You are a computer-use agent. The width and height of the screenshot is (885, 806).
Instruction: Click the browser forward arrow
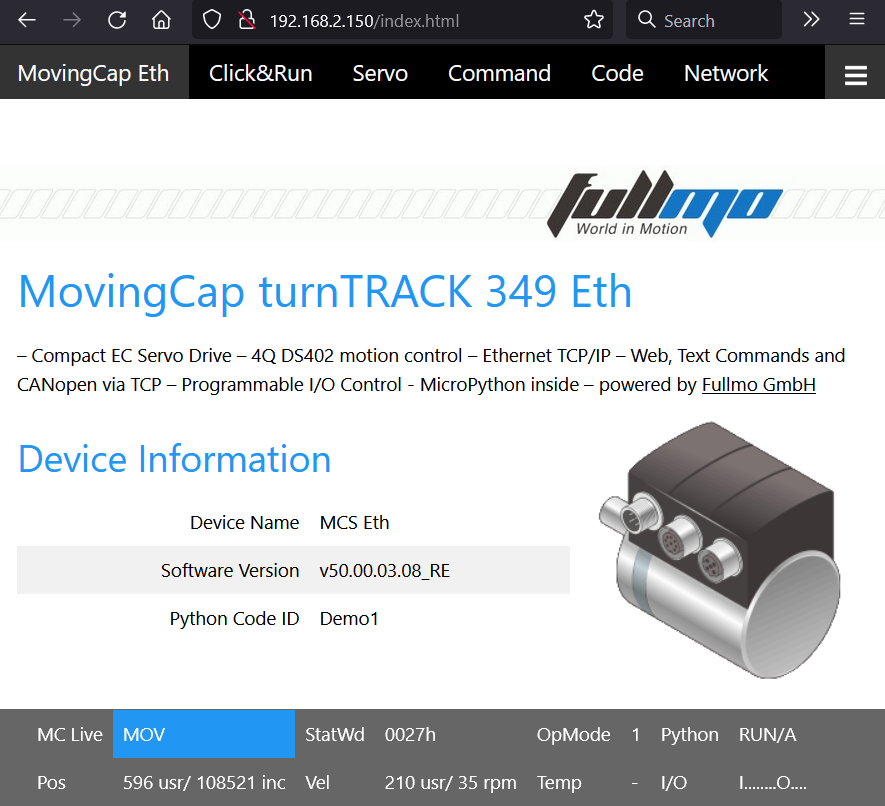pos(72,20)
